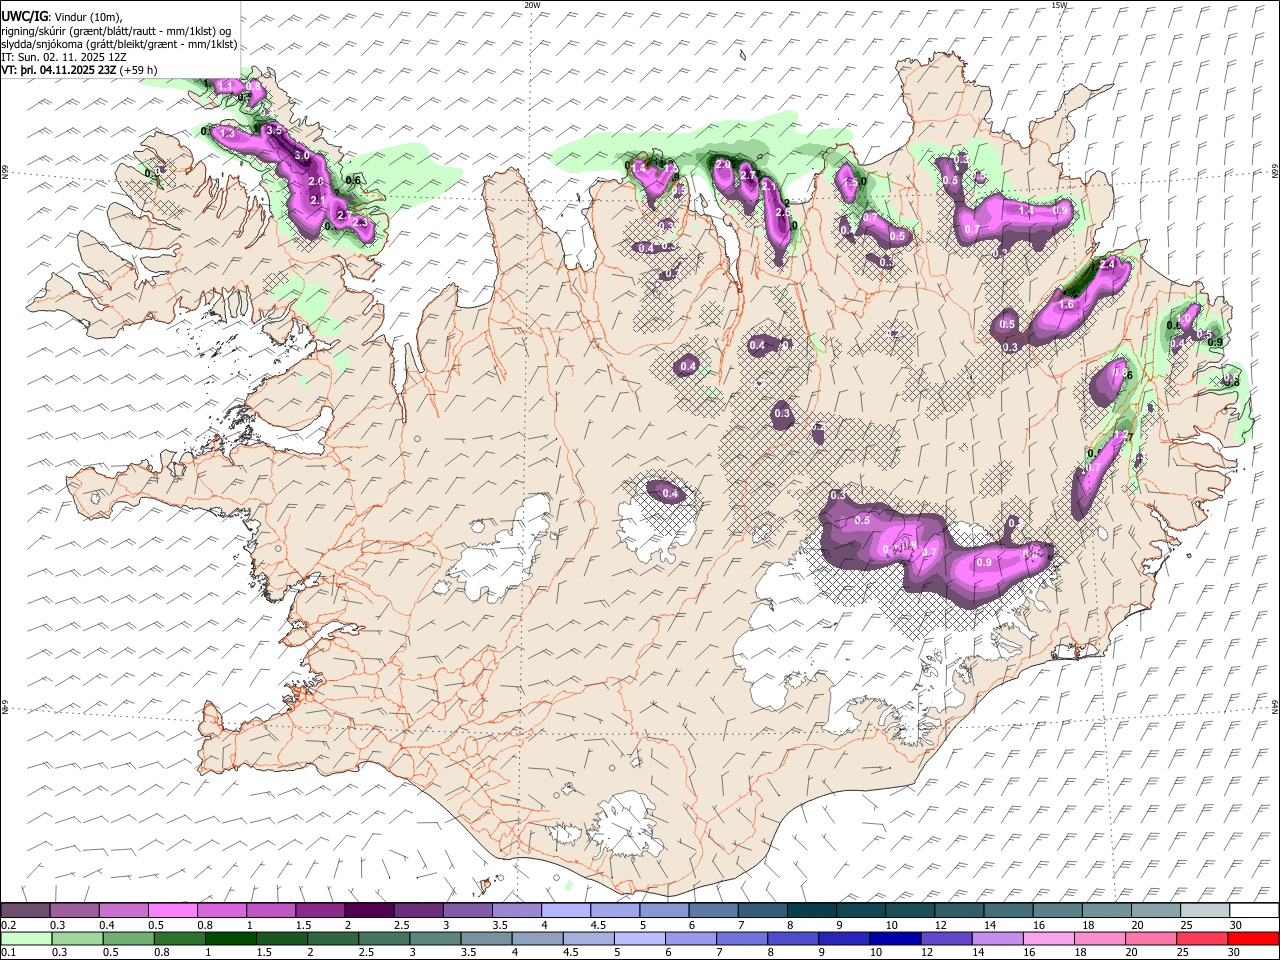
Task: Select the 0.3 swatch in the lower green scale
Action: pyautogui.click(x=77, y=938)
